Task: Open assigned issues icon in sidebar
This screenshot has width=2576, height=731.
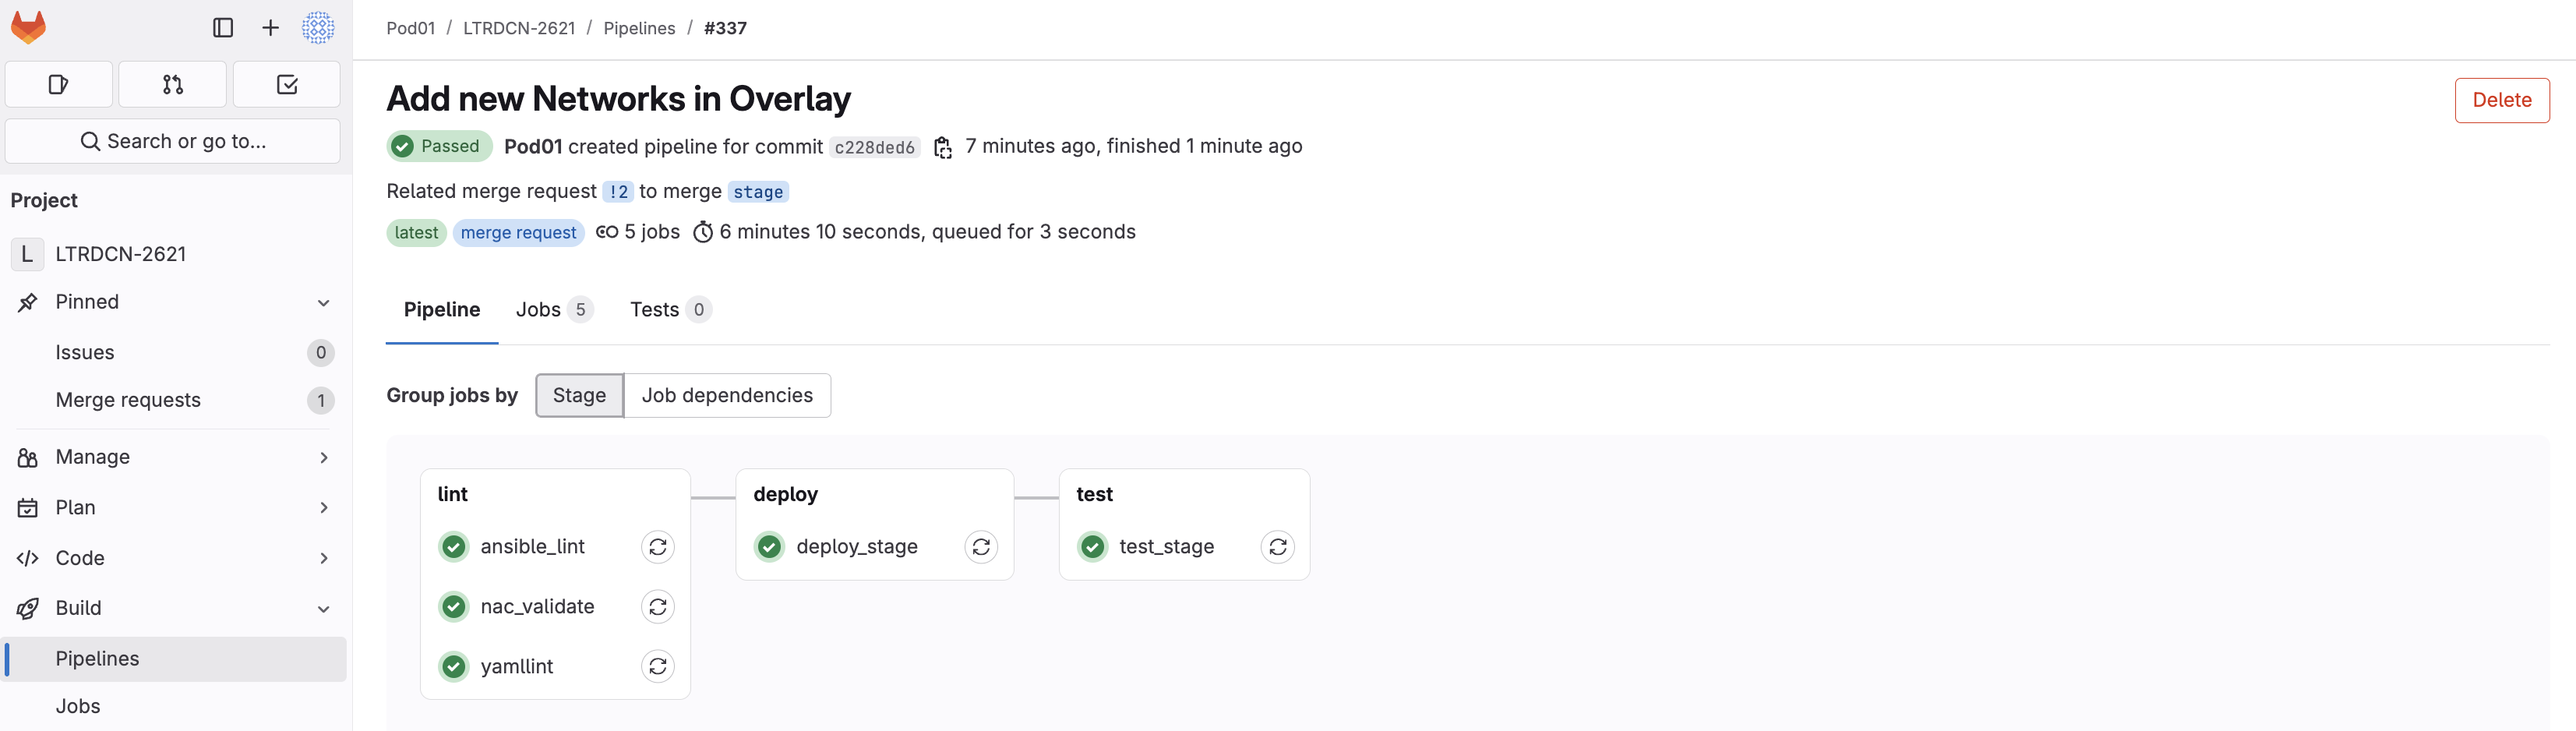Action: pos(58,85)
